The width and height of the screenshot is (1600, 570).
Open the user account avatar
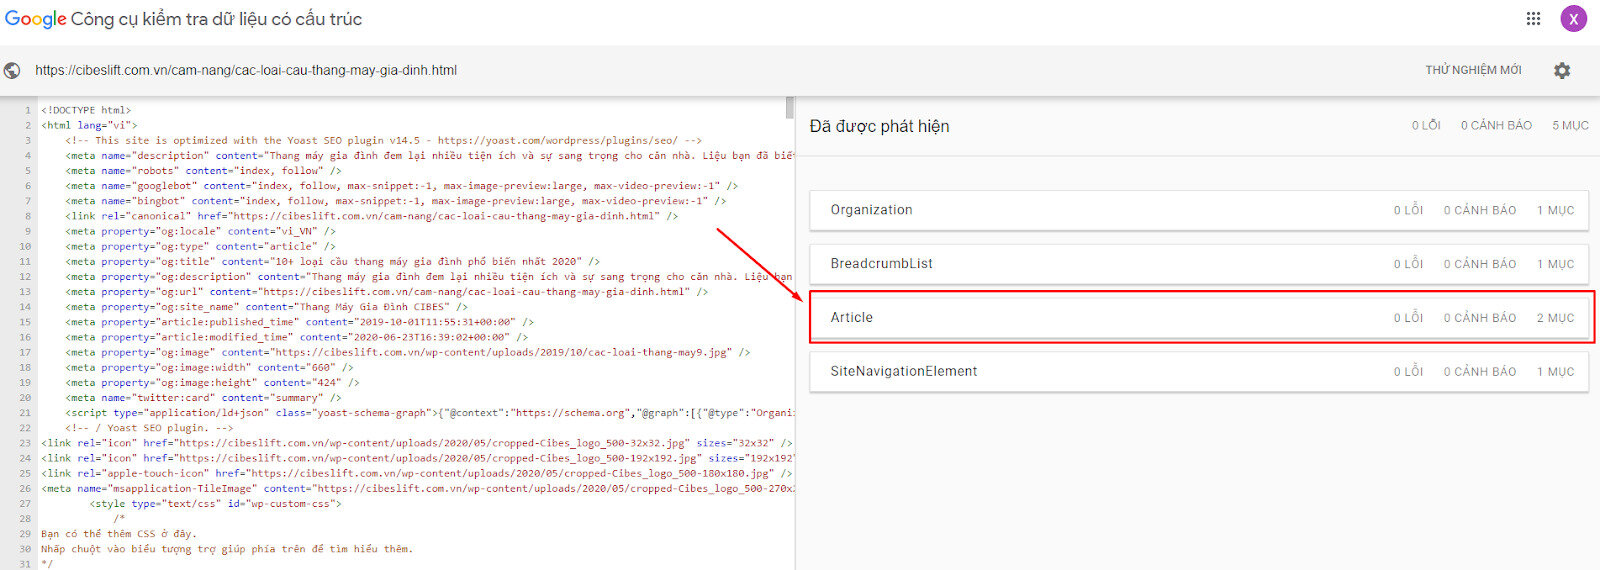pos(1574,18)
